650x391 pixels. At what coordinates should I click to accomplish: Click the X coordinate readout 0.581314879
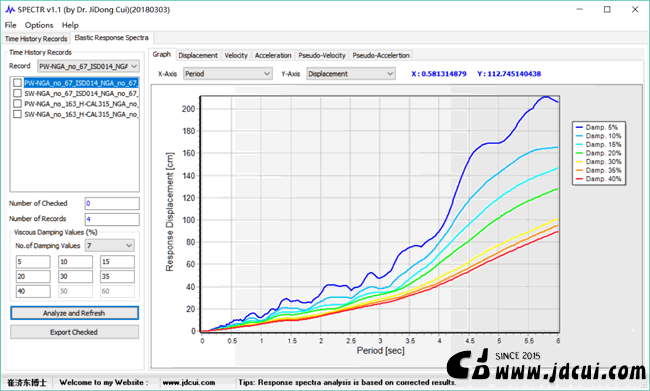[x=439, y=74]
